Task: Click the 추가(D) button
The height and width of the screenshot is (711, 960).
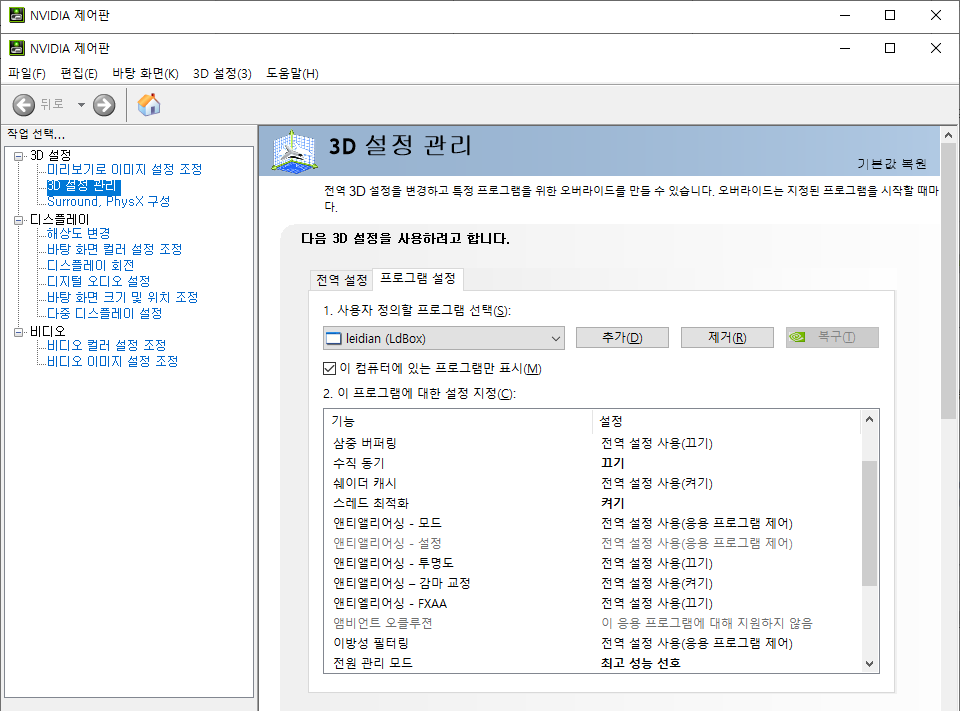Action: (x=622, y=337)
